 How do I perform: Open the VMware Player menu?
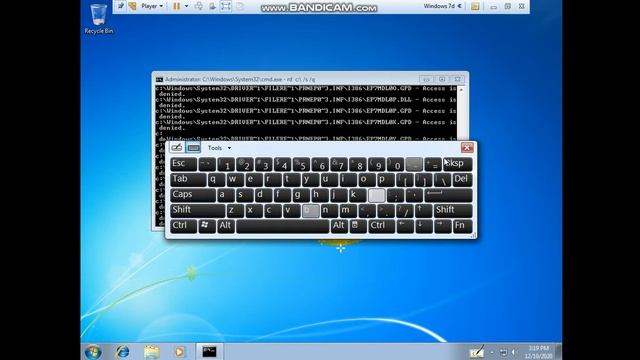coord(152,6)
